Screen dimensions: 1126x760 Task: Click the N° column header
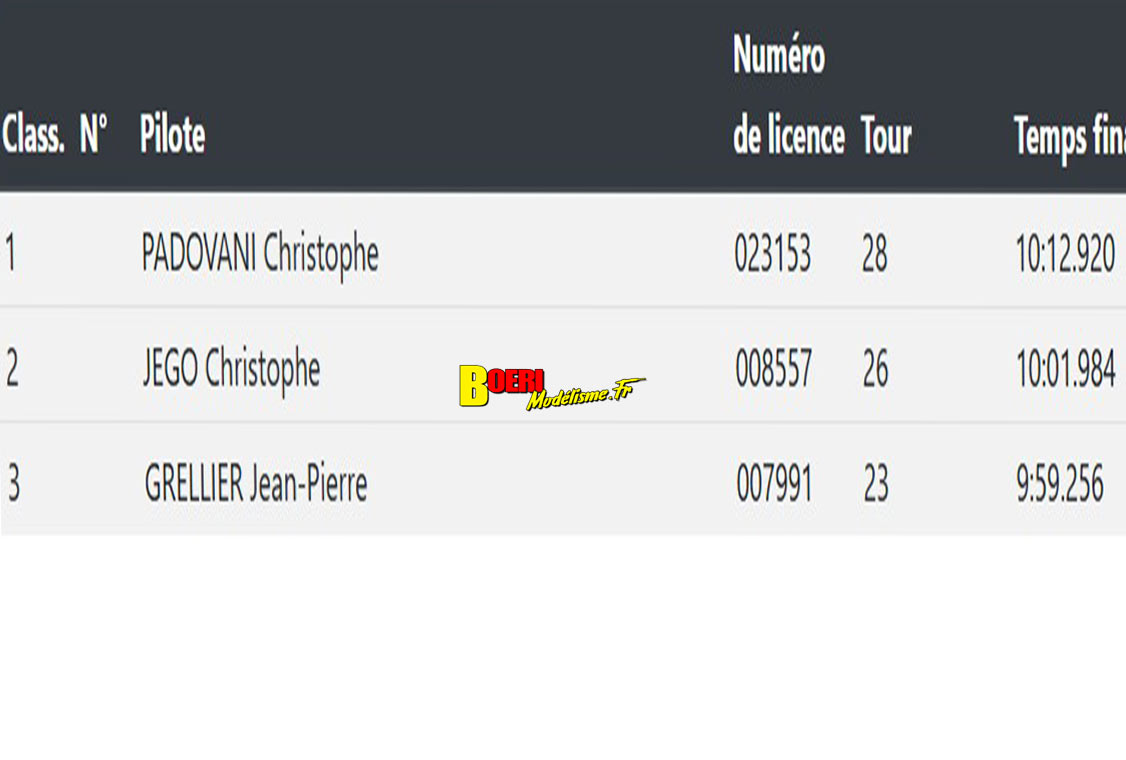coord(93,135)
